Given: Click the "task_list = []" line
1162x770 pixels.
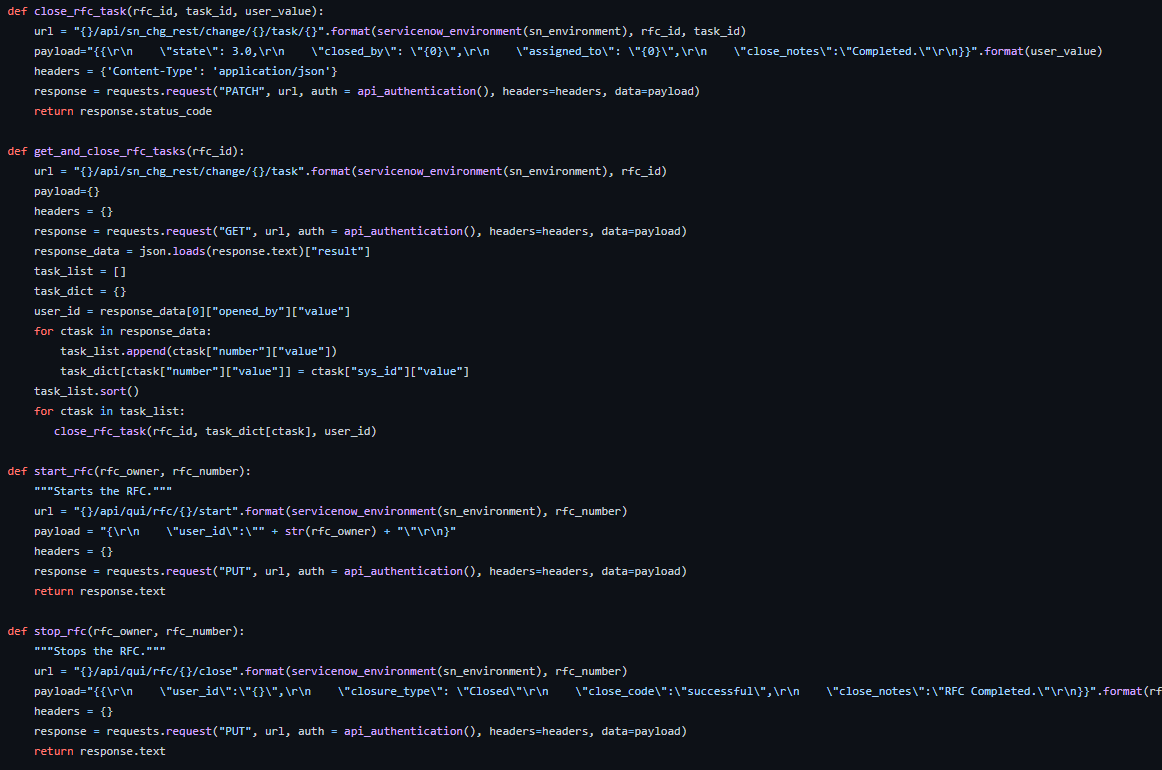Looking at the screenshot, I should tap(80, 271).
